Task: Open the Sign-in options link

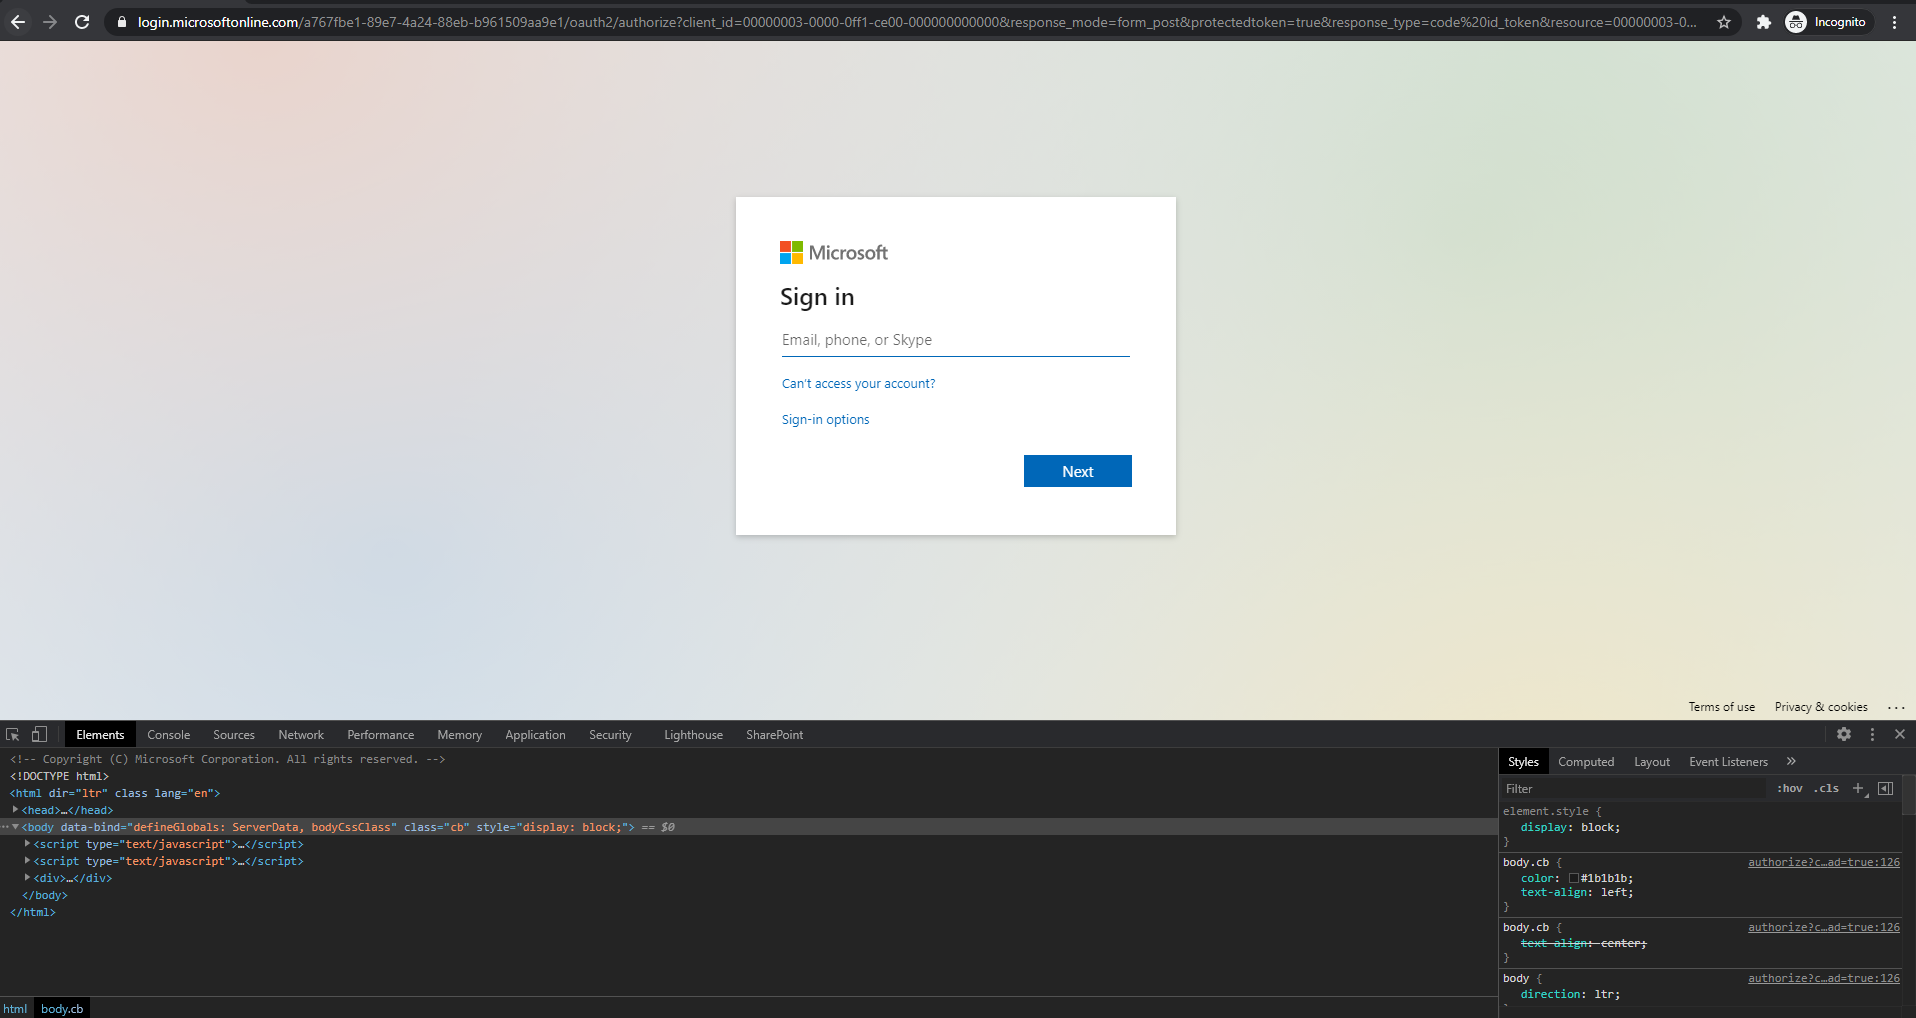Action: pyautogui.click(x=825, y=420)
